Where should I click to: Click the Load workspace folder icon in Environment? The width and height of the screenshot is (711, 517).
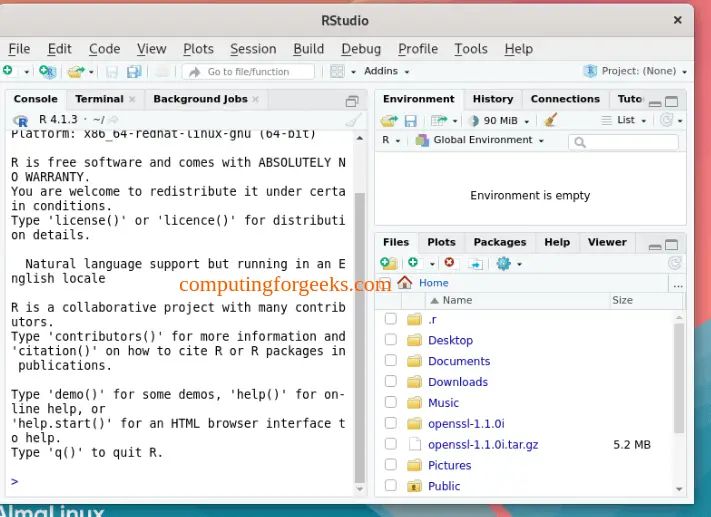[x=389, y=121]
